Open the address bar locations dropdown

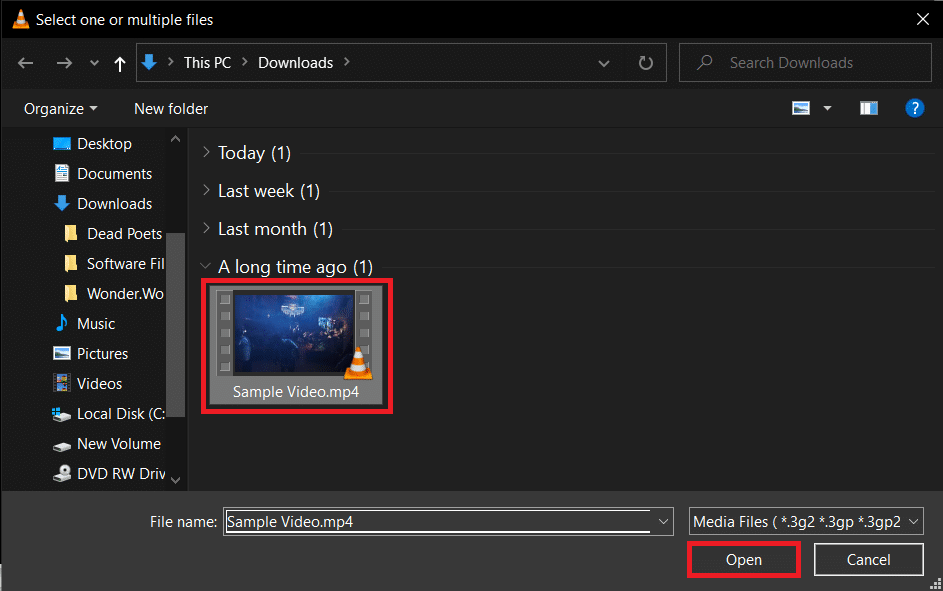(604, 62)
